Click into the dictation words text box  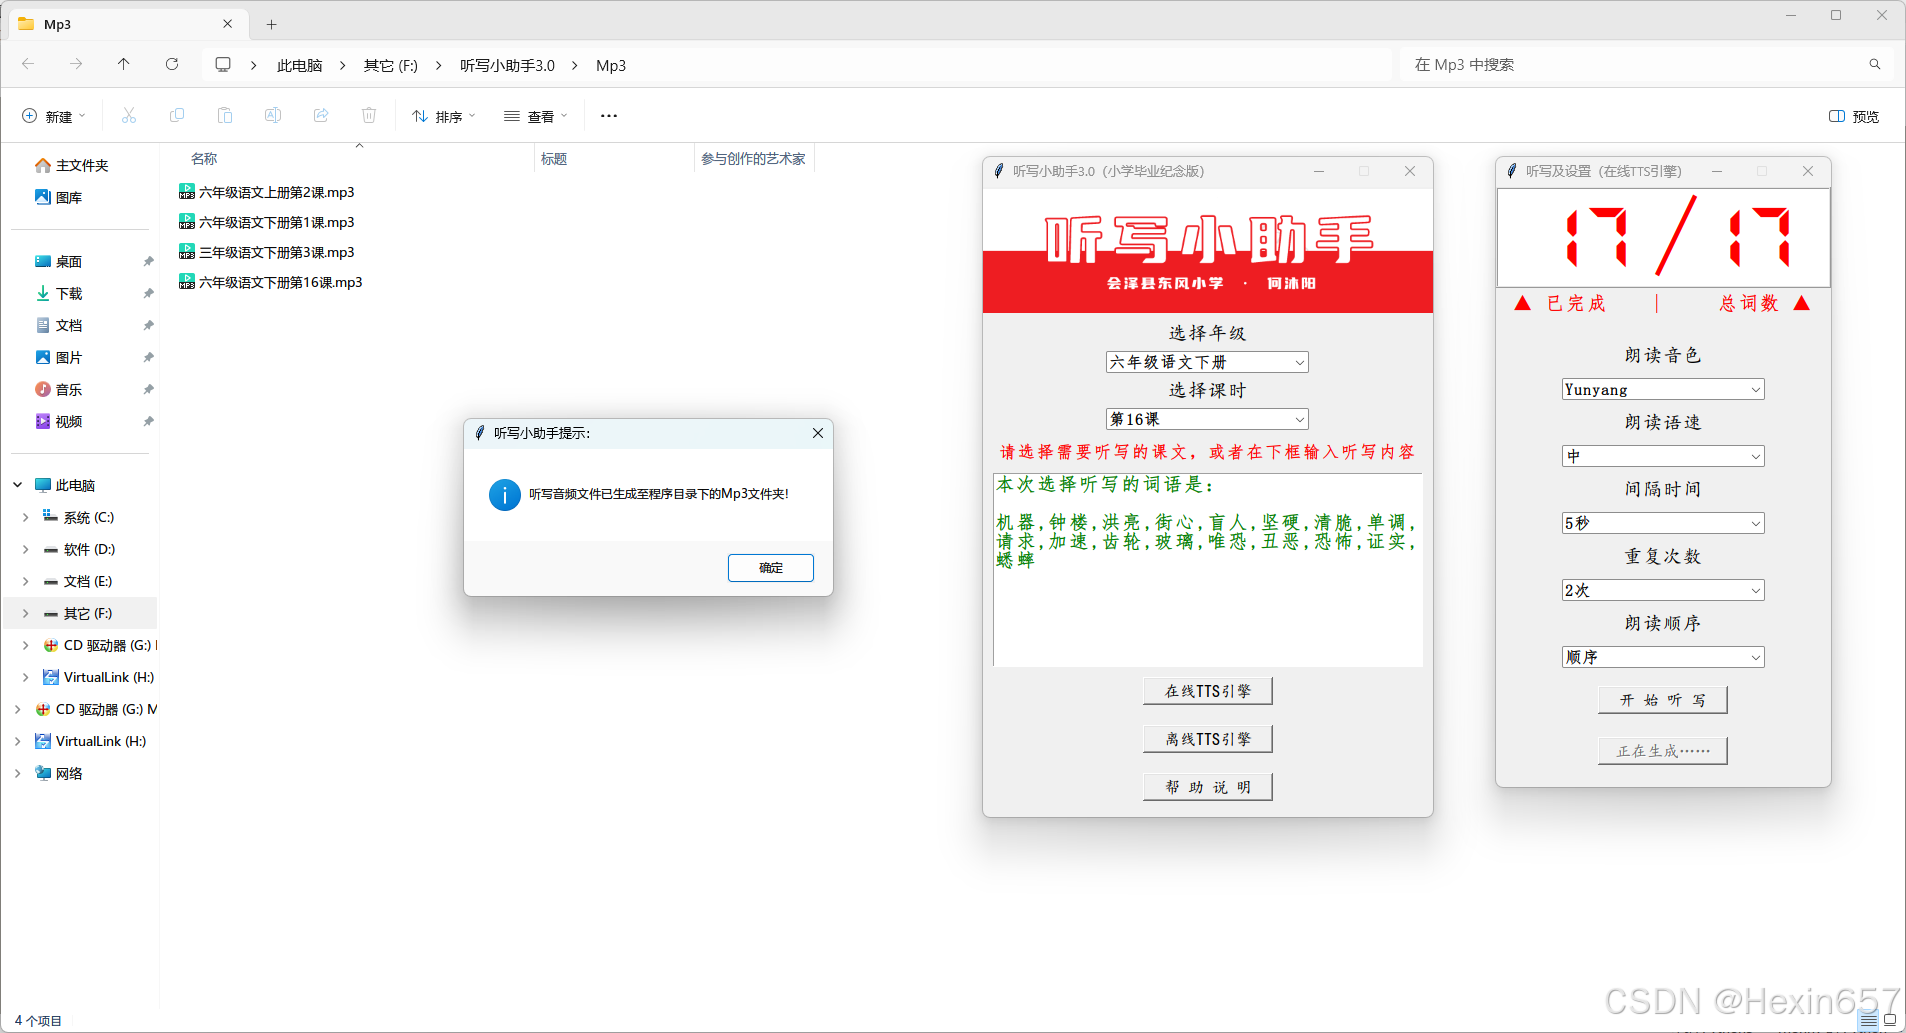tap(1208, 570)
